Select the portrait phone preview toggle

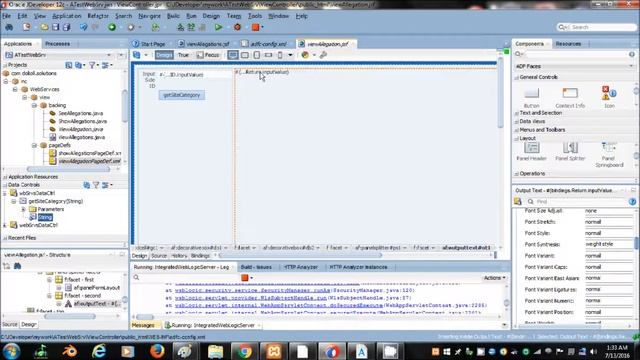click(280, 55)
